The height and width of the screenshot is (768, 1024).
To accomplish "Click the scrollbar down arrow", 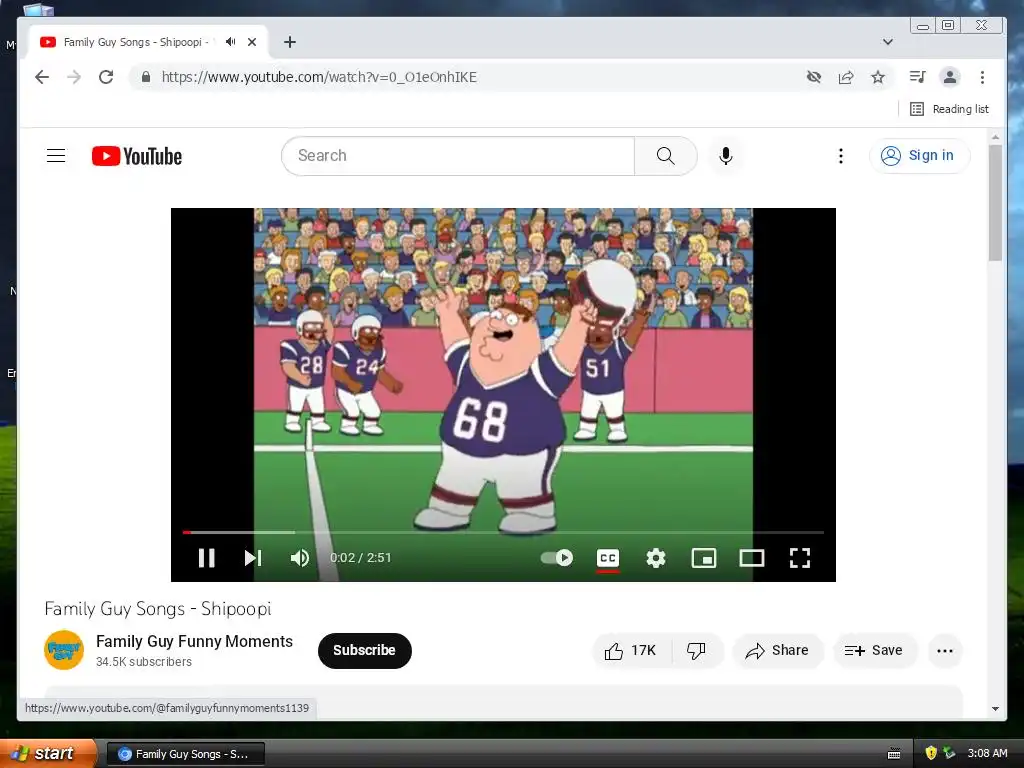I will coord(995,709).
